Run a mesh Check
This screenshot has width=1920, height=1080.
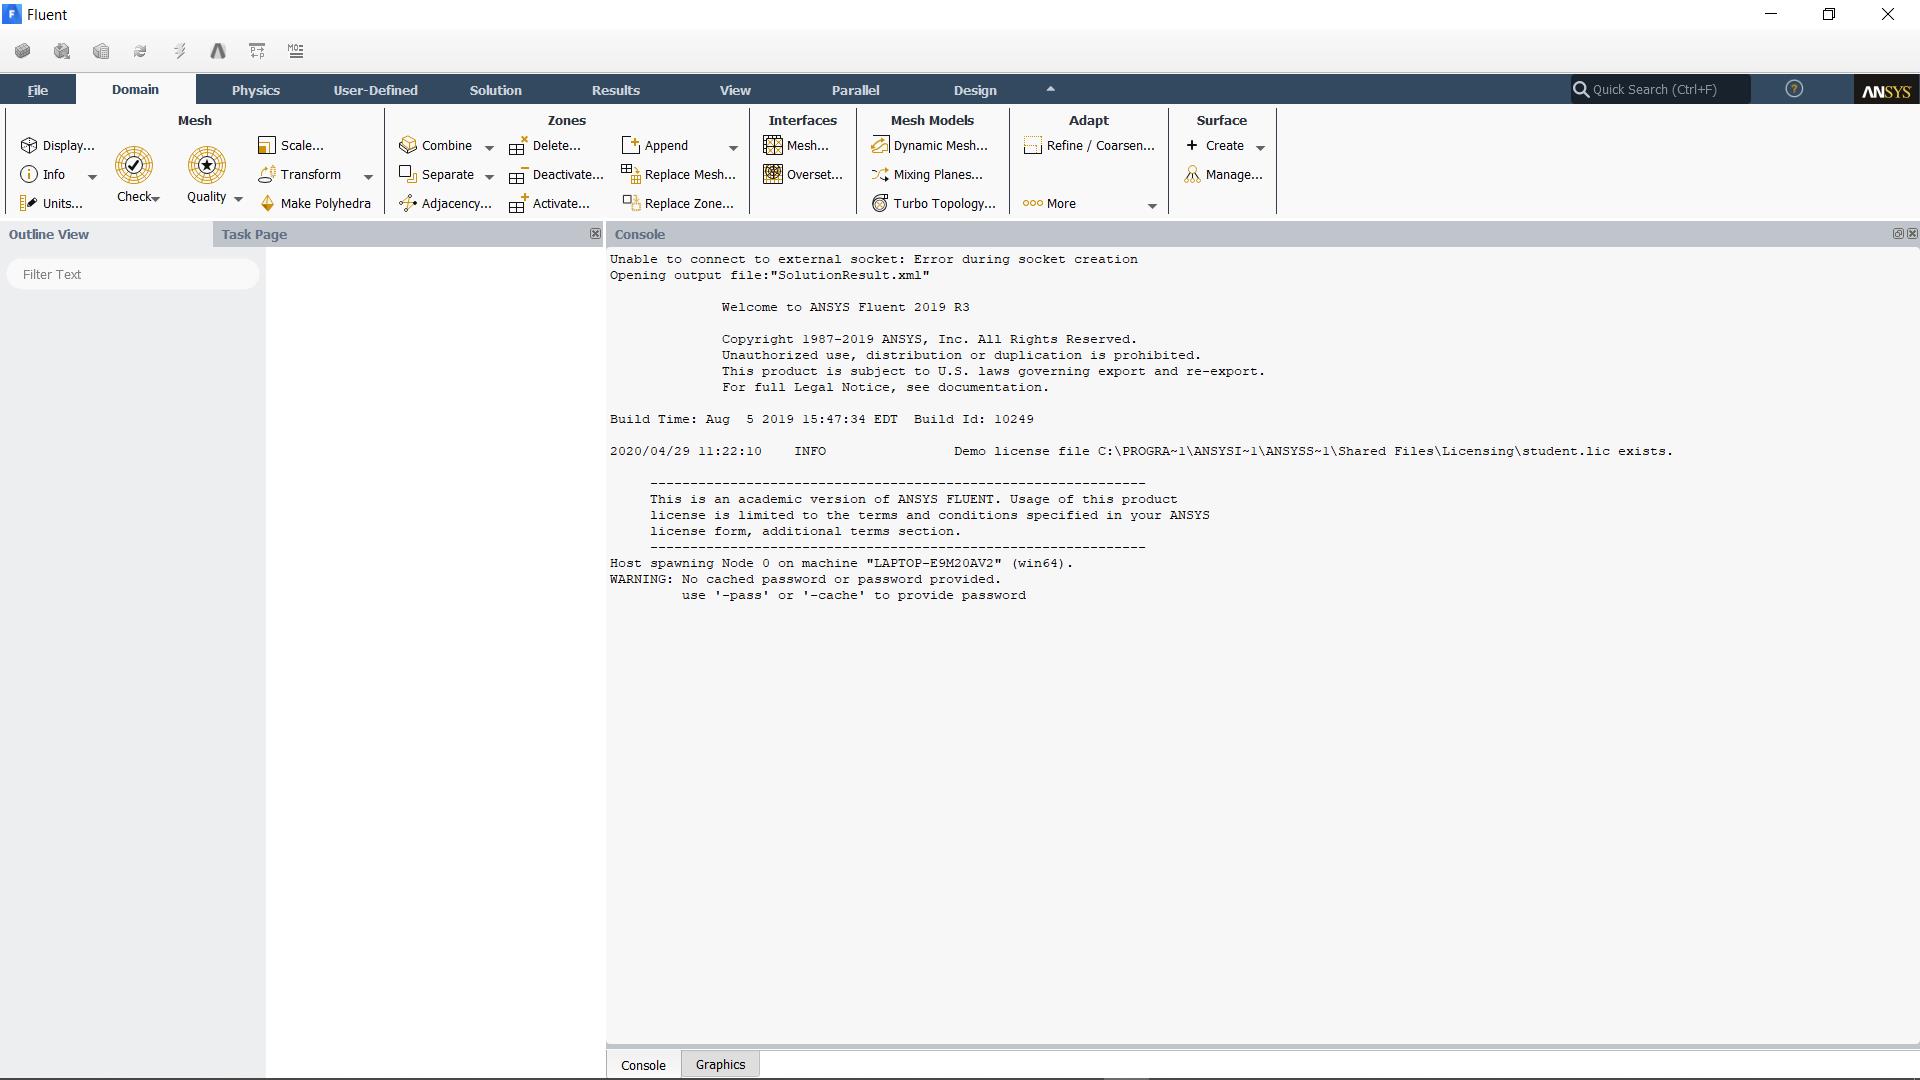click(133, 170)
